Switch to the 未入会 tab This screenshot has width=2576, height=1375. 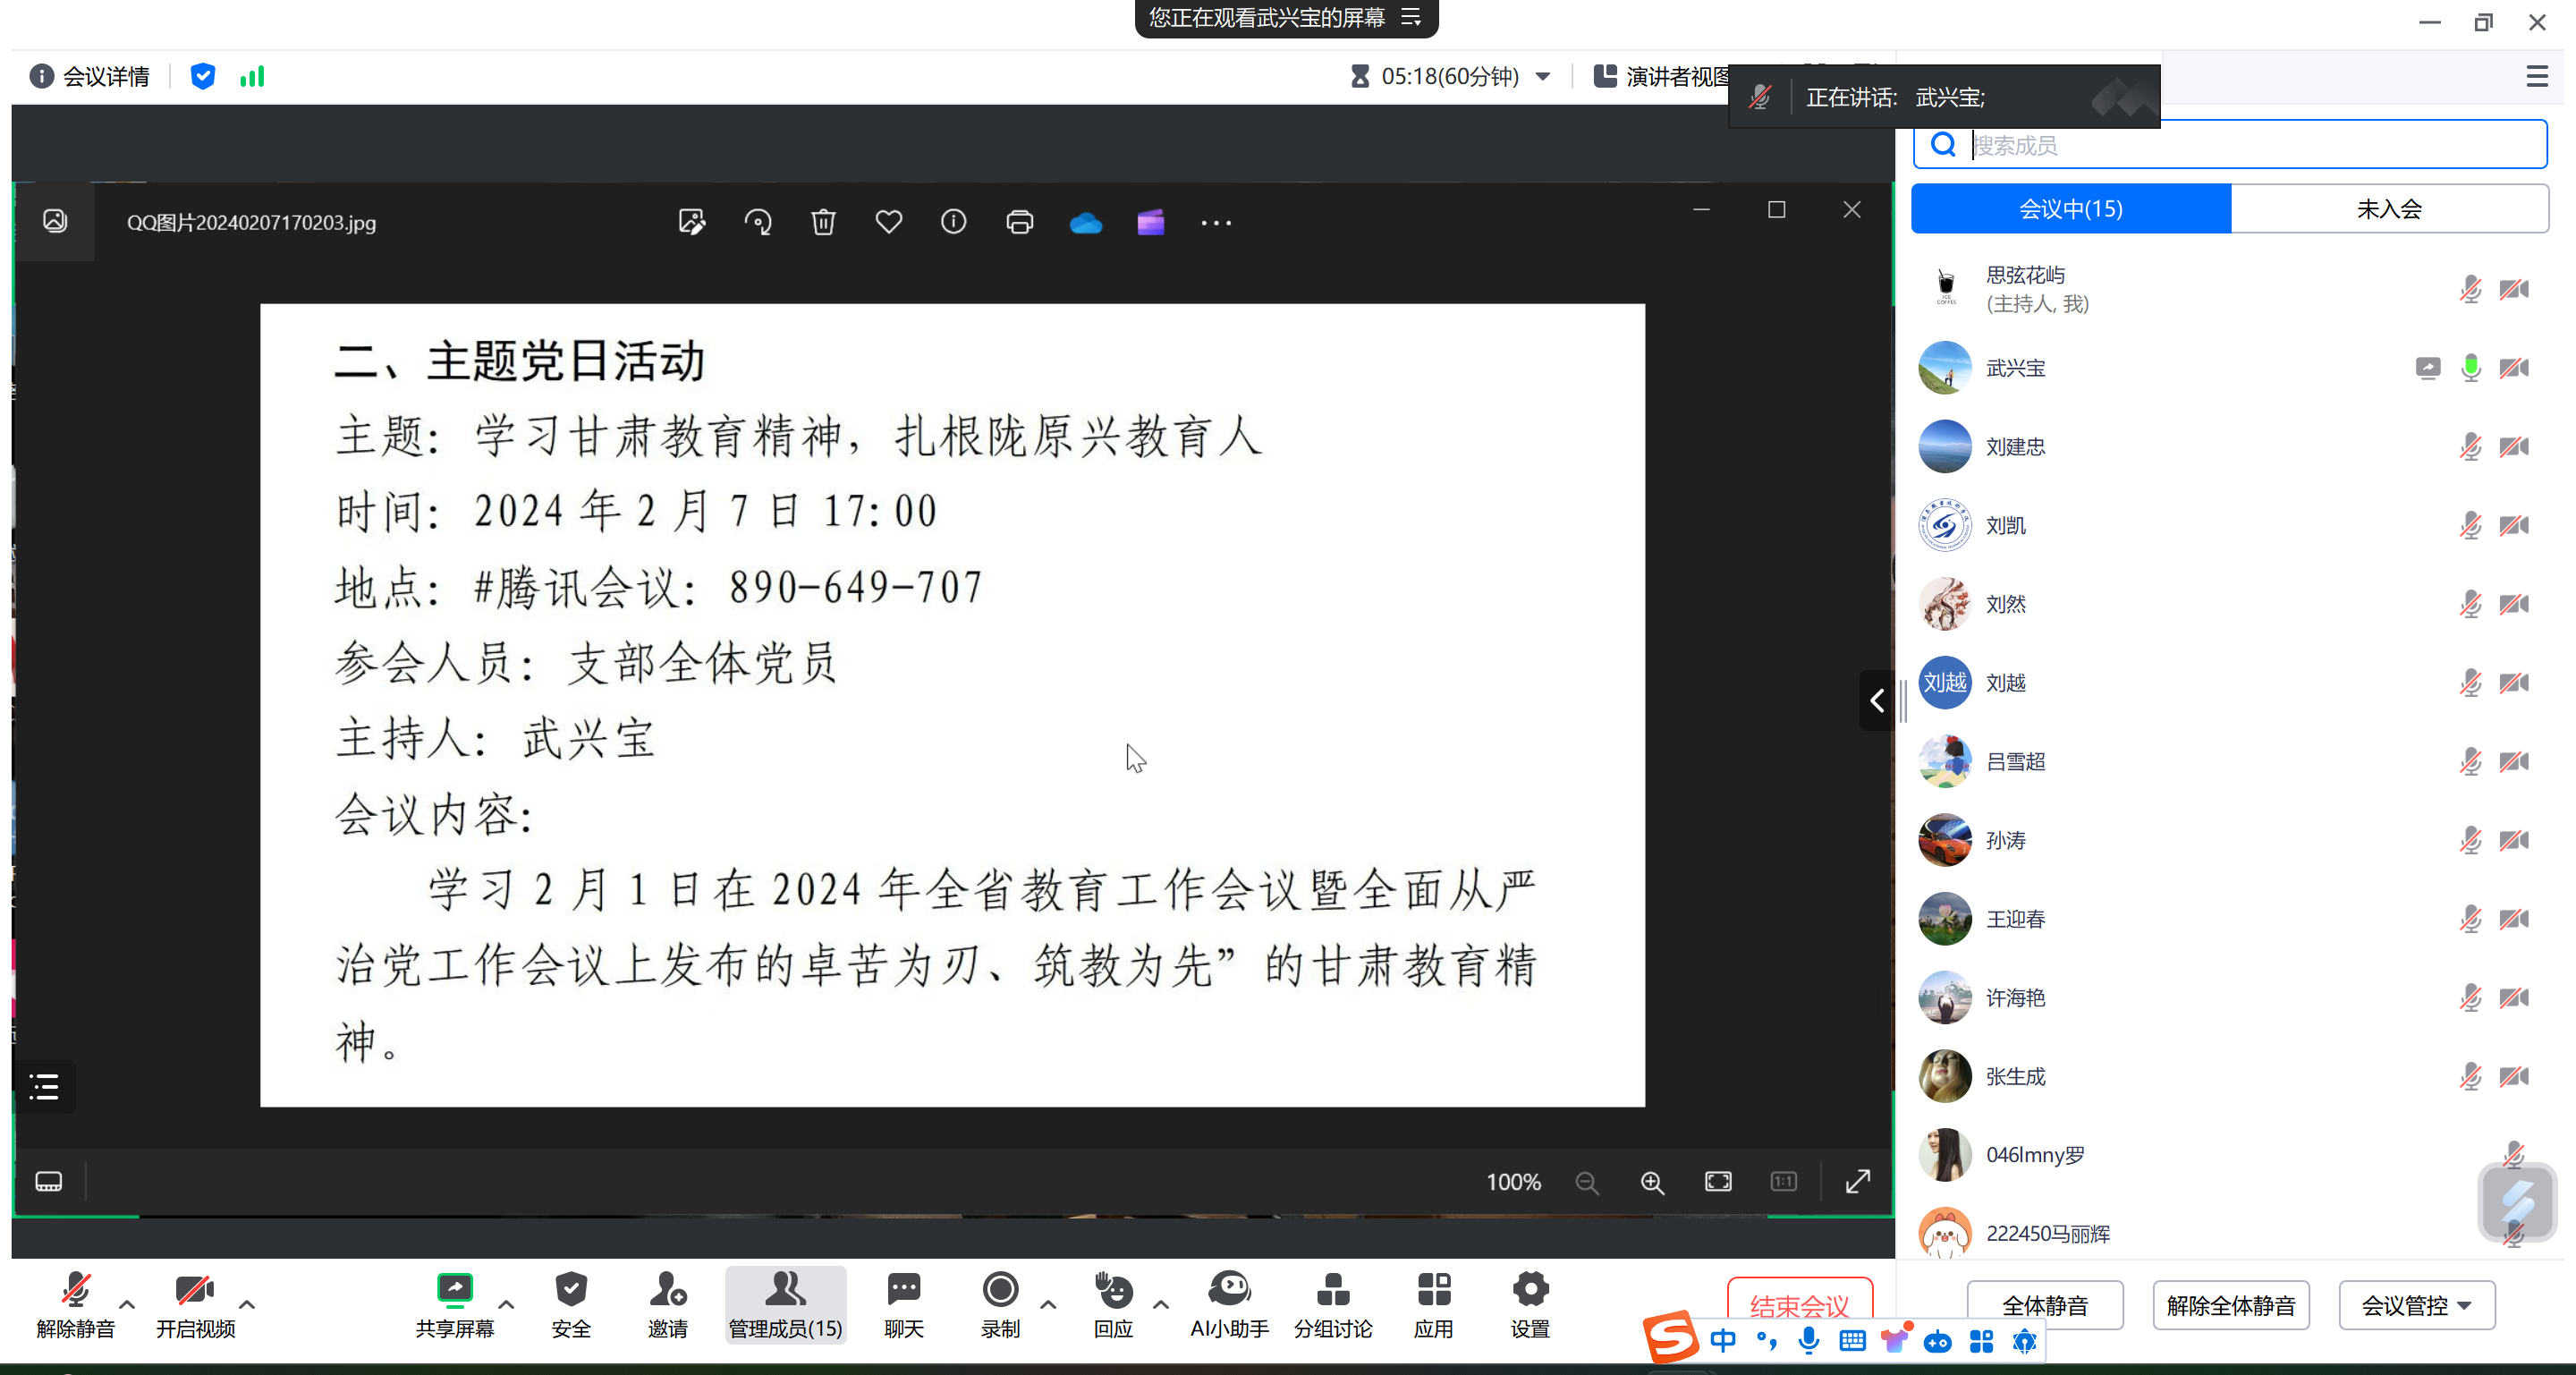pyautogui.click(x=2388, y=209)
